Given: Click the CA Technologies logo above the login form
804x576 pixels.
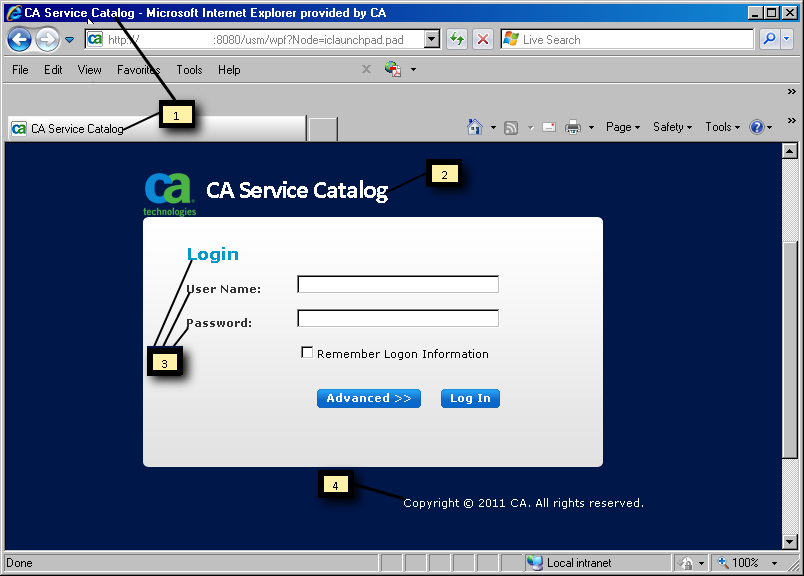Looking at the screenshot, I should 169,190.
